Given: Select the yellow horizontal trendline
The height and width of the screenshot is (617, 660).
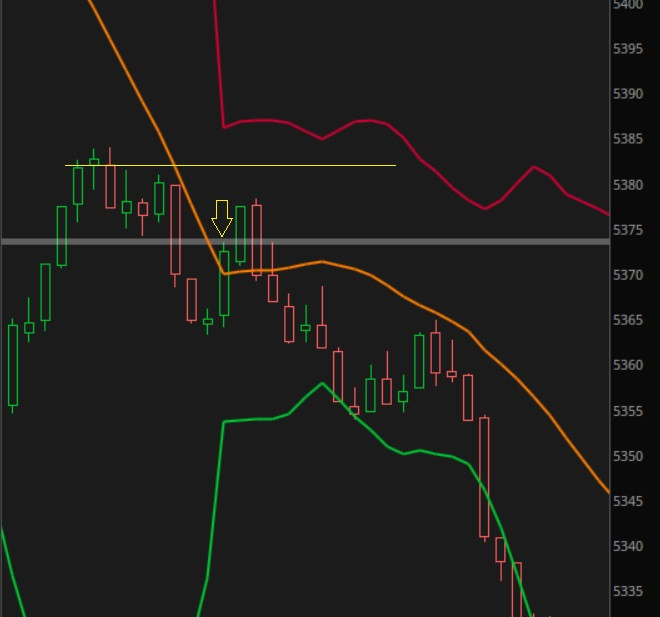Looking at the screenshot, I should pyautogui.click(x=230, y=165).
